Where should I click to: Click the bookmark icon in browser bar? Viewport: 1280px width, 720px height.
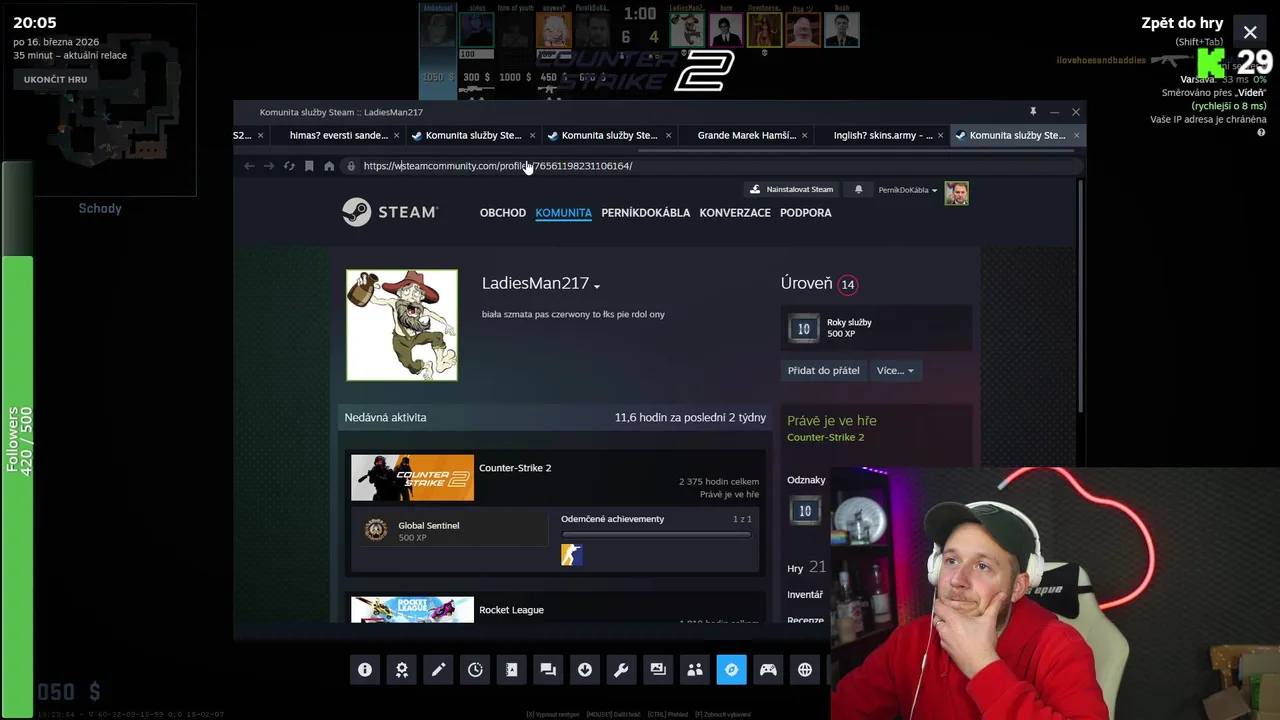[309, 166]
